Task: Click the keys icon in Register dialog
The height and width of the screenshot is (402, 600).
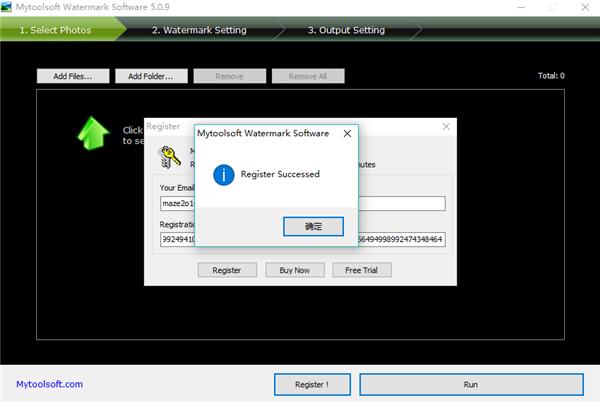Action: pyautogui.click(x=168, y=157)
